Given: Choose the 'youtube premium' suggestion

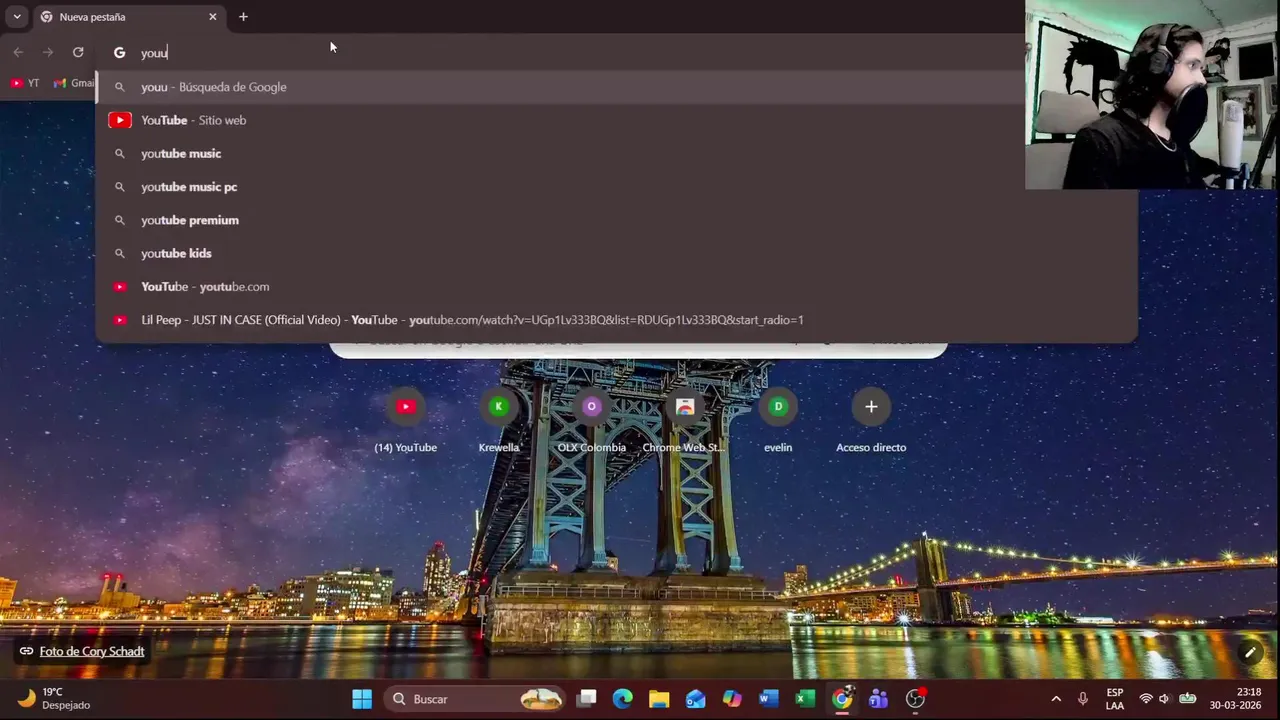Looking at the screenshot, I should 616,220.
